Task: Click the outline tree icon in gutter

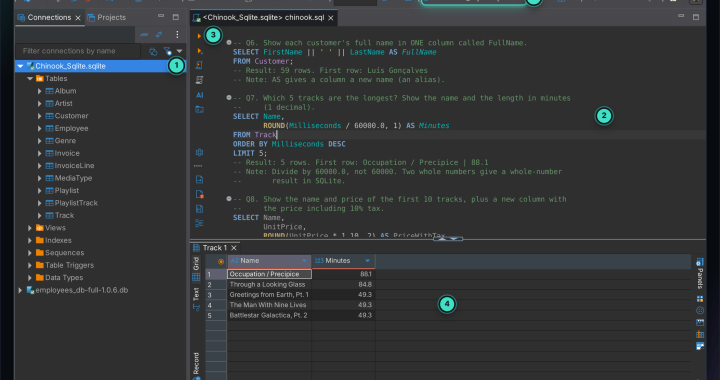Action: (x=199, y=223)
